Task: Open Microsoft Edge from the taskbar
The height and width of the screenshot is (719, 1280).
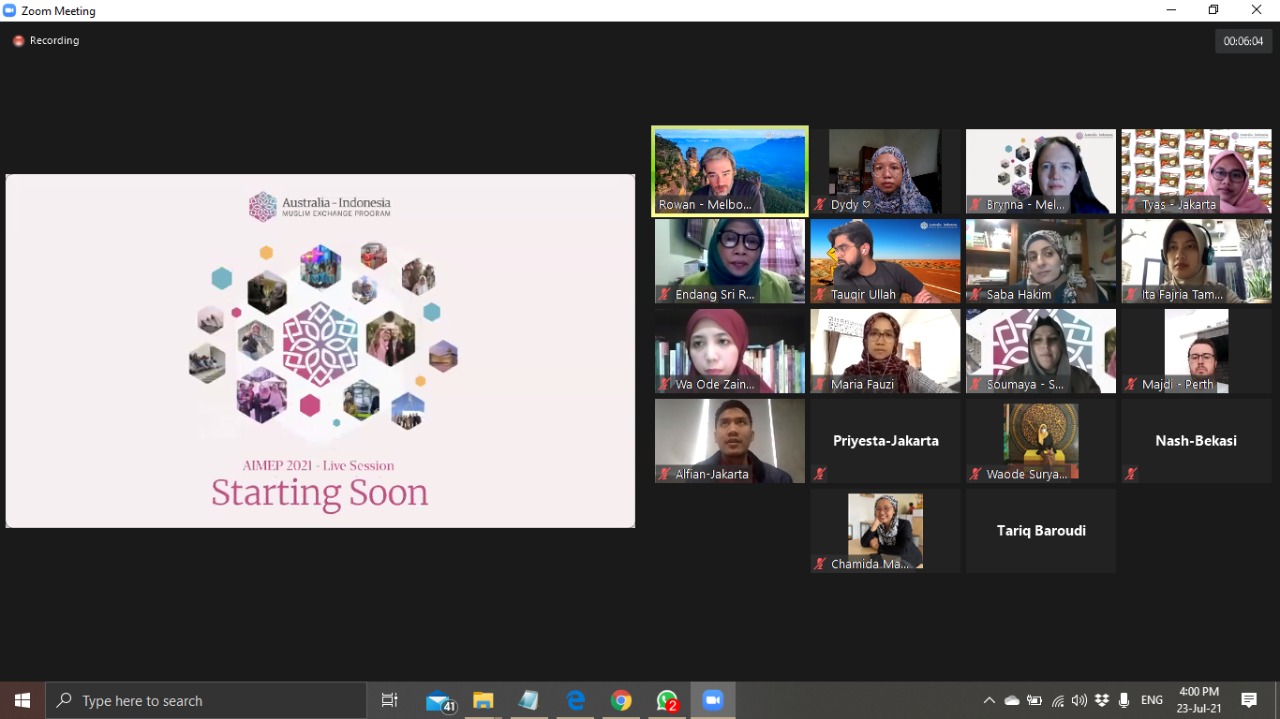Action: (575, 700)
